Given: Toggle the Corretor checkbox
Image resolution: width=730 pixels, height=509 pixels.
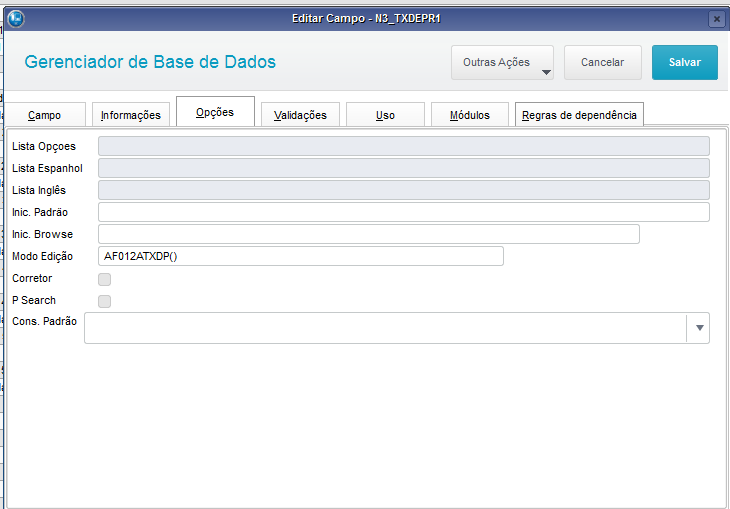Looking at the screenshot, I should coord(104,279).
